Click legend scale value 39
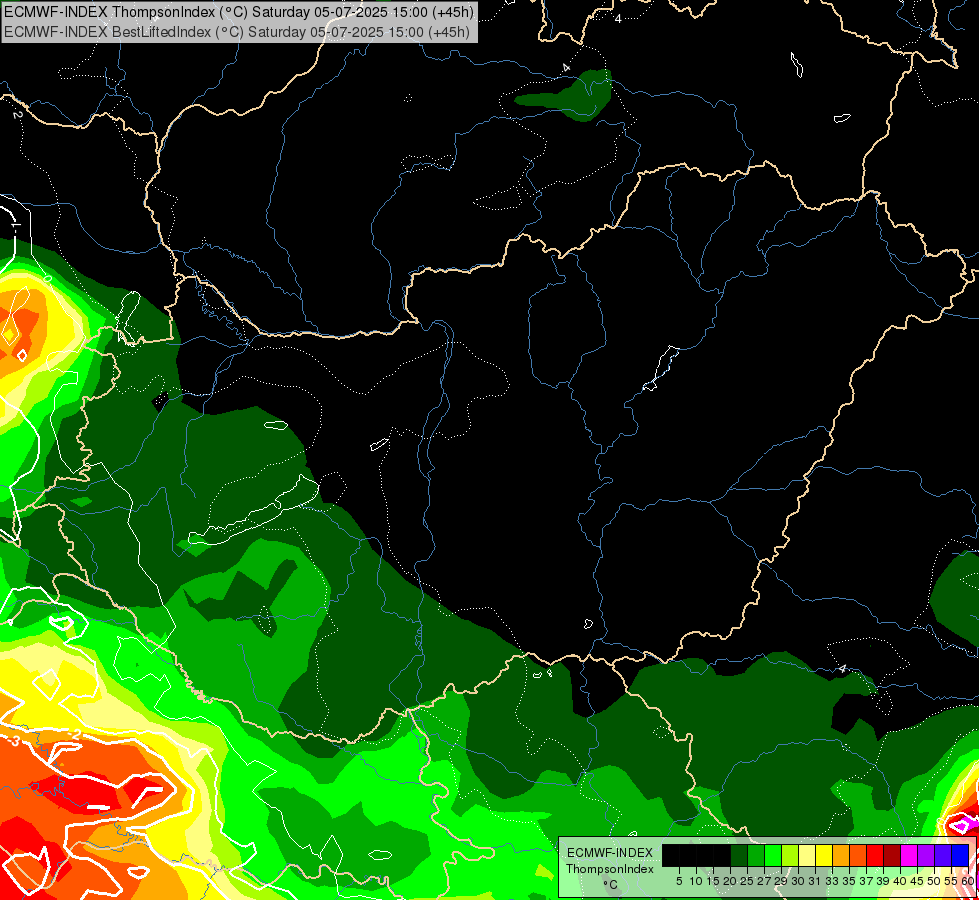The width and height of the screenshot is (979, 900). pos(883,881)
